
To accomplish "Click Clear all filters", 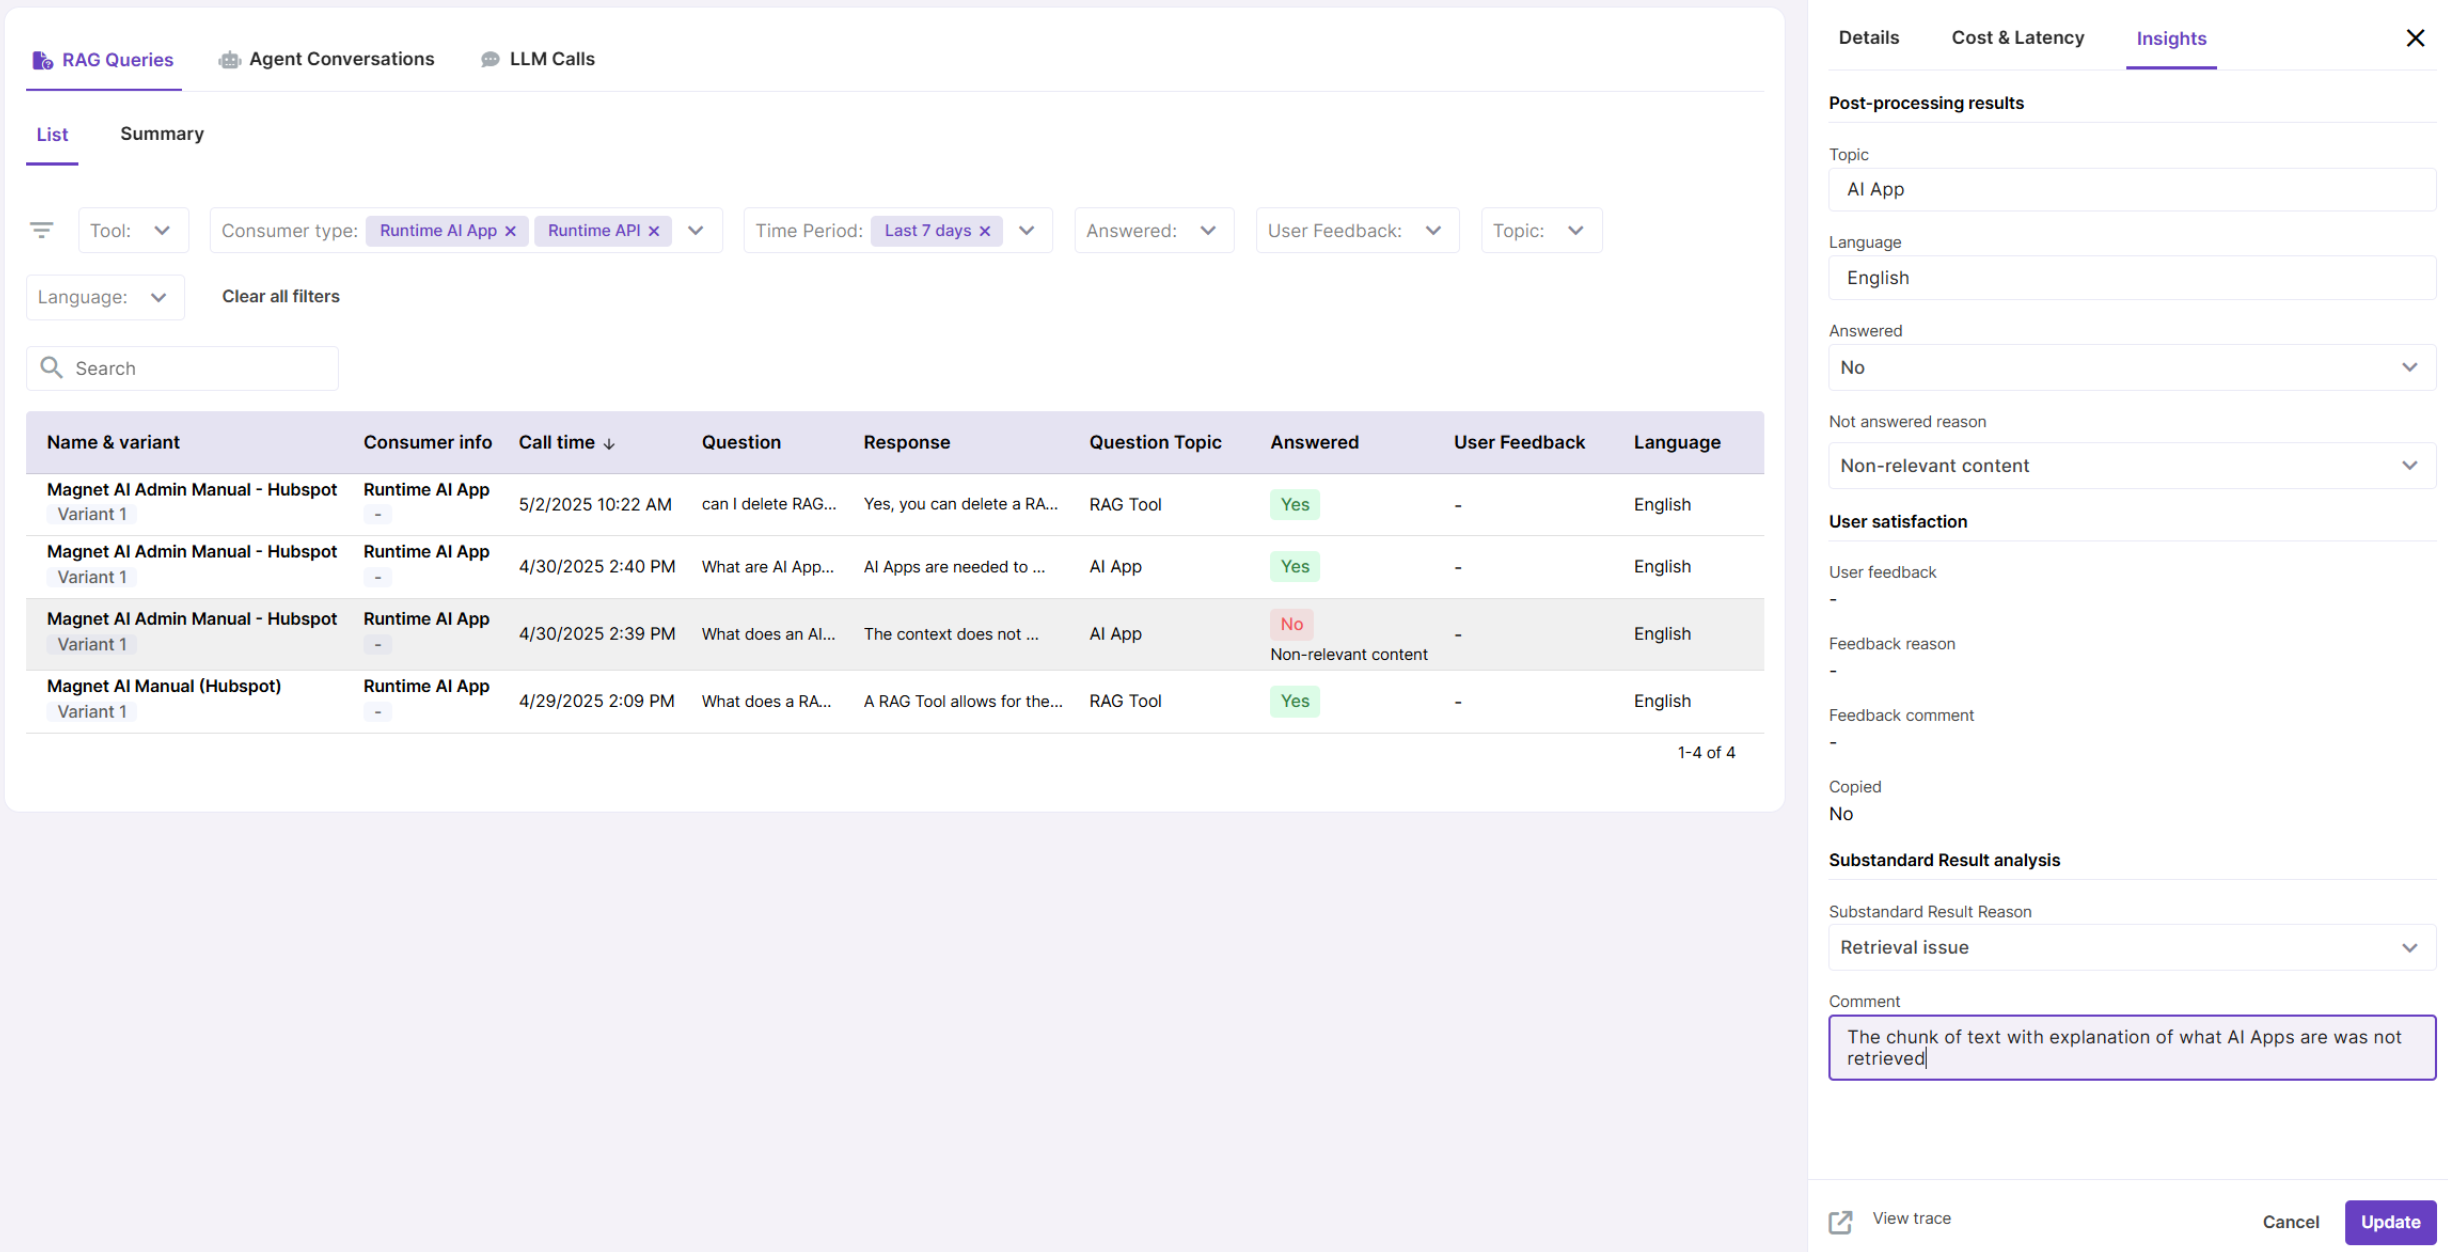I will click(280, 297).
